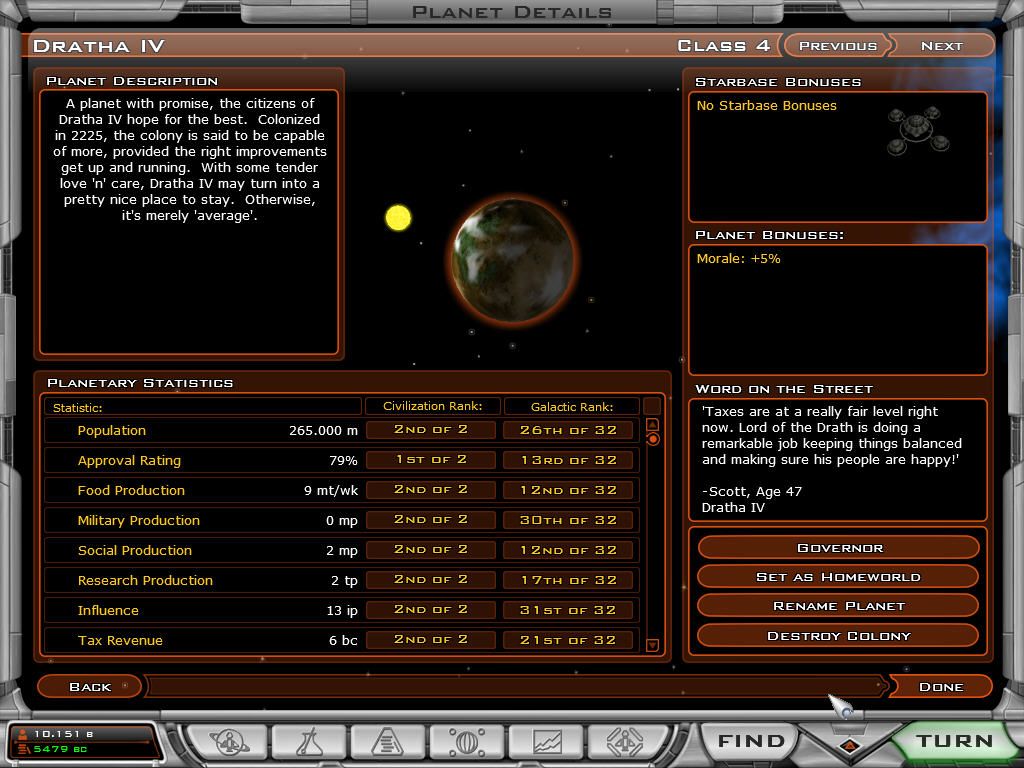Image resolution: width=1024 pixels, height=768 pixels.
Task: Open the Foreign Policy globe icon
Action: (x=467, y=742)
